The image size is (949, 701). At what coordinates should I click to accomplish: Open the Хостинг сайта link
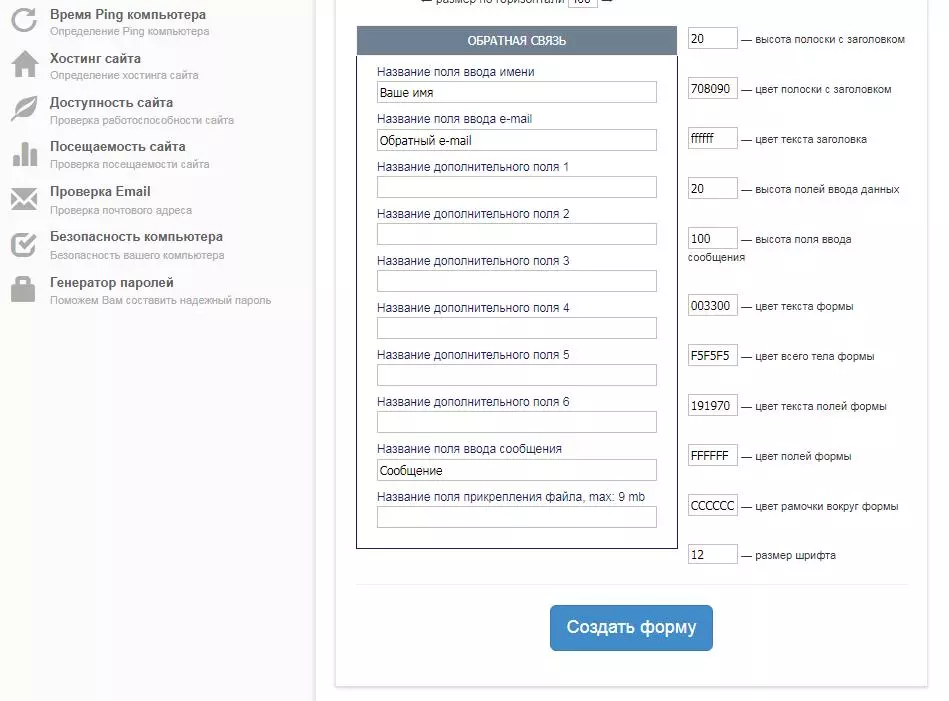95,59
